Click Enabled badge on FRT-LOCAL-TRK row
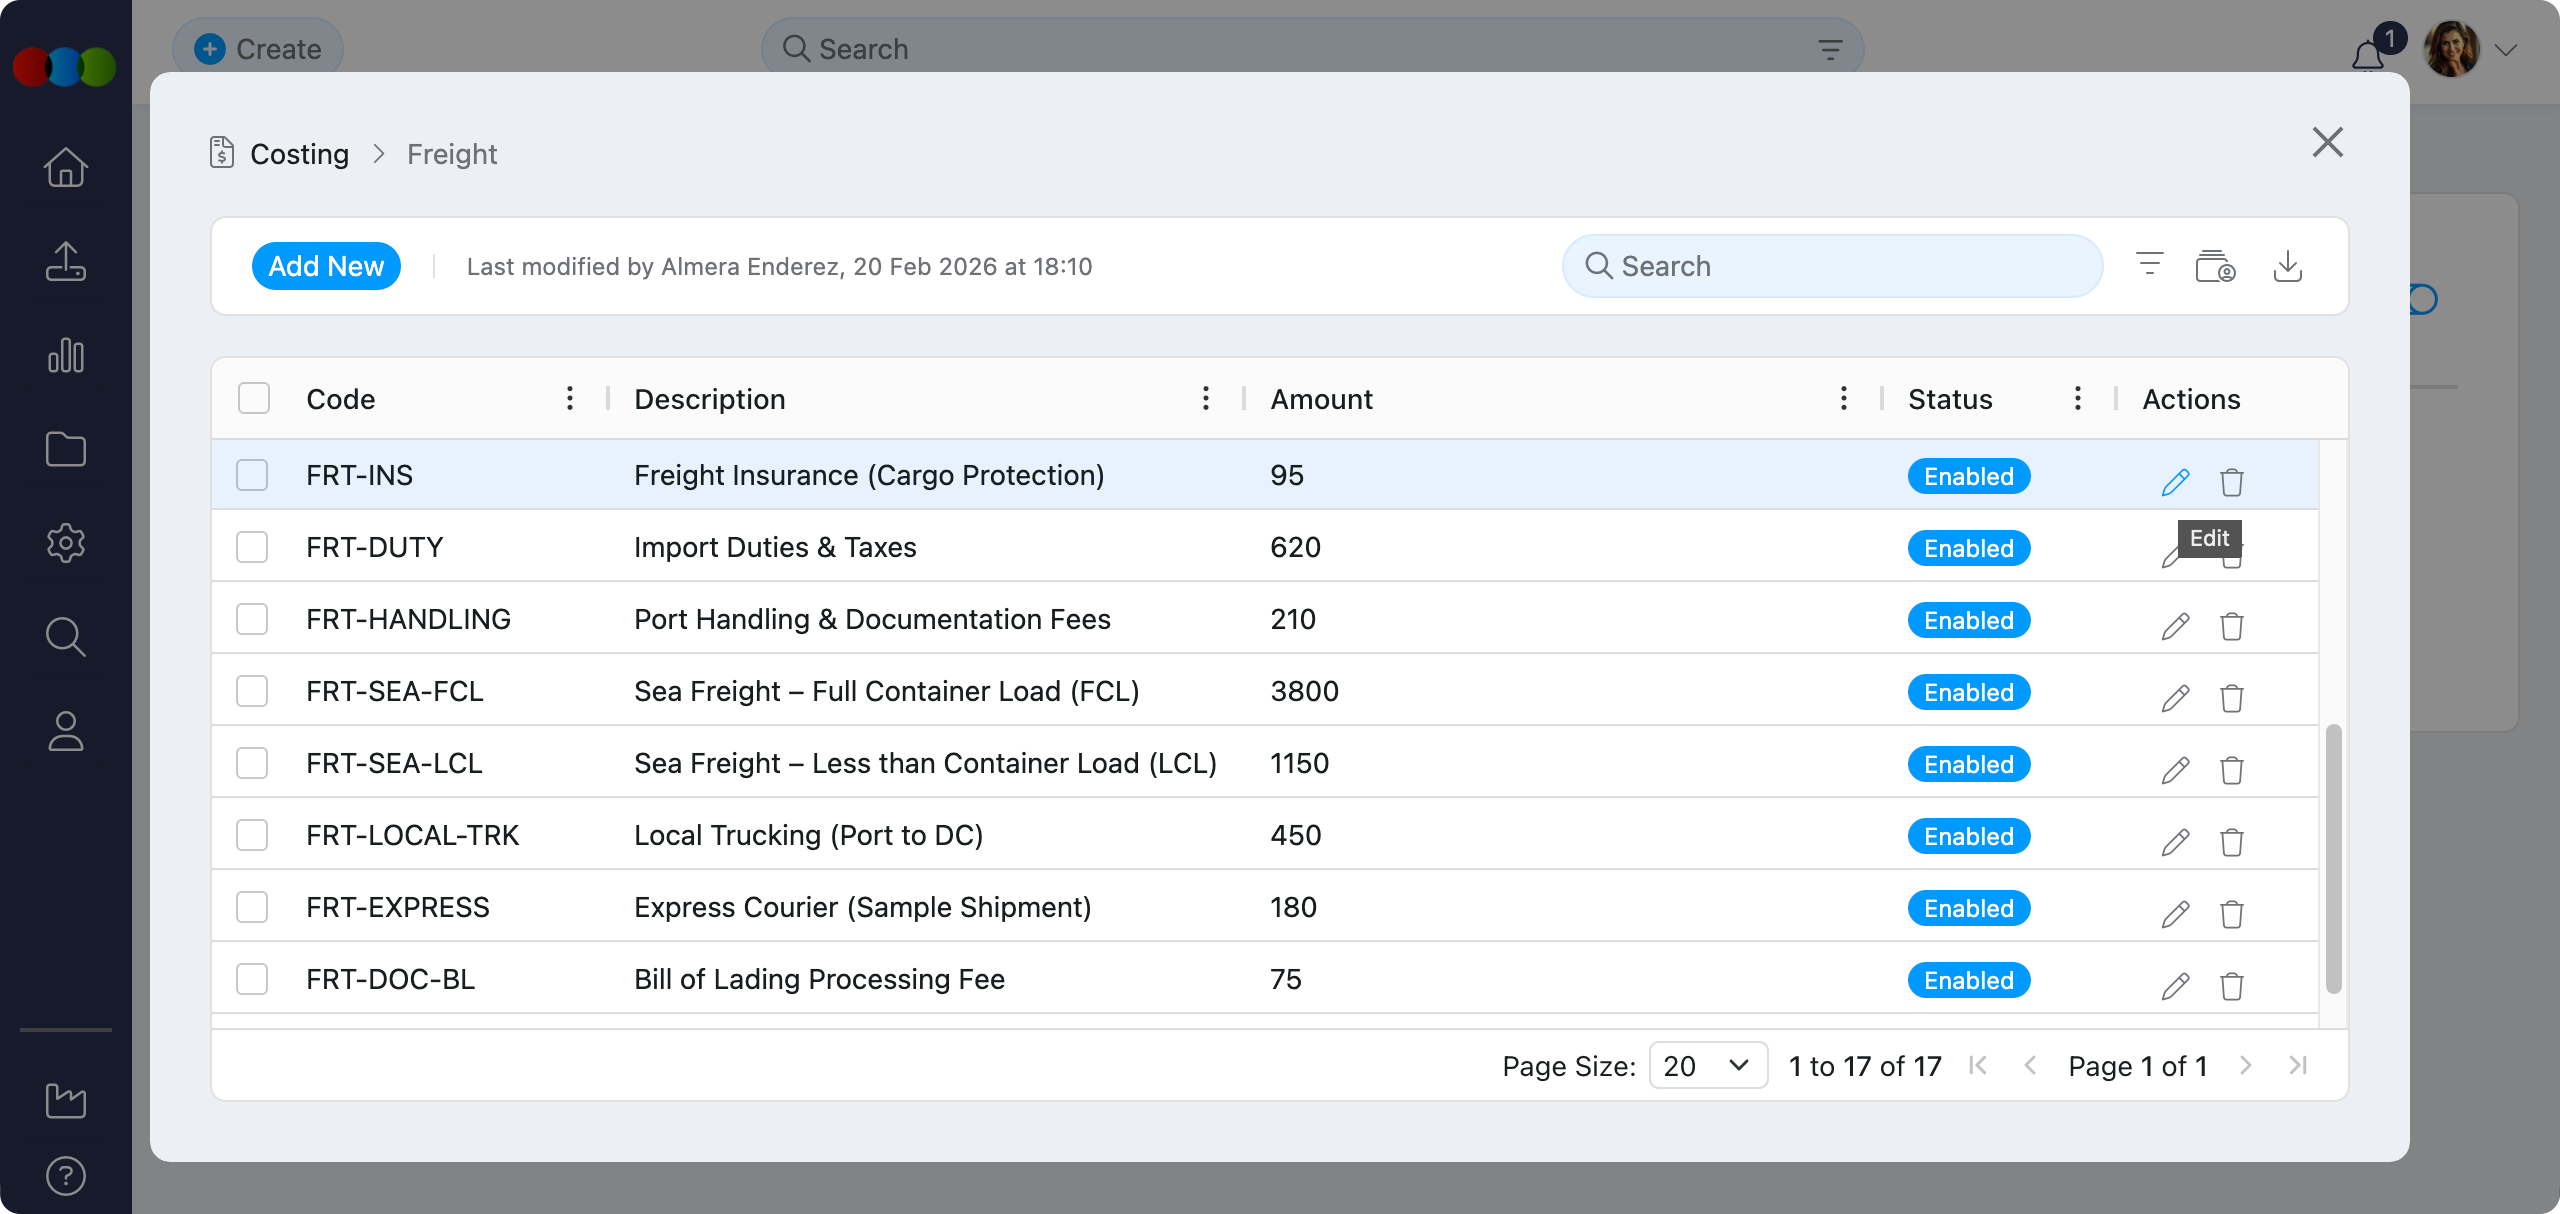 (1968, 836)
